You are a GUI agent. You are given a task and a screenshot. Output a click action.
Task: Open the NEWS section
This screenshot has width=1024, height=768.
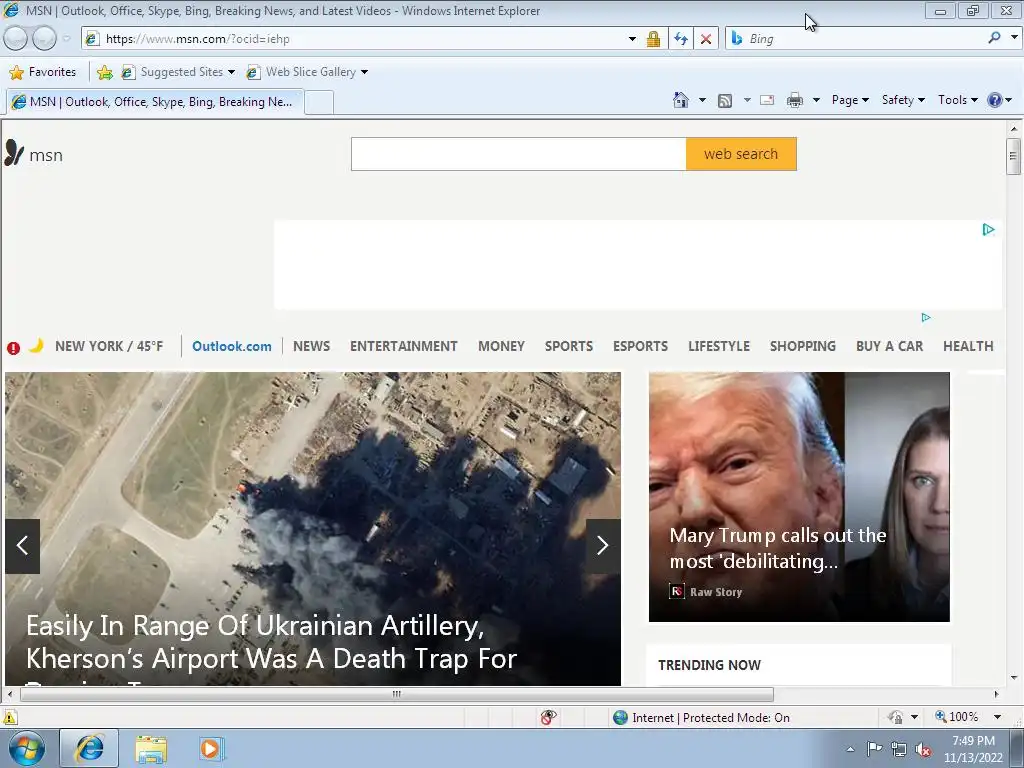pyautogui.click(x=312, y=346)
